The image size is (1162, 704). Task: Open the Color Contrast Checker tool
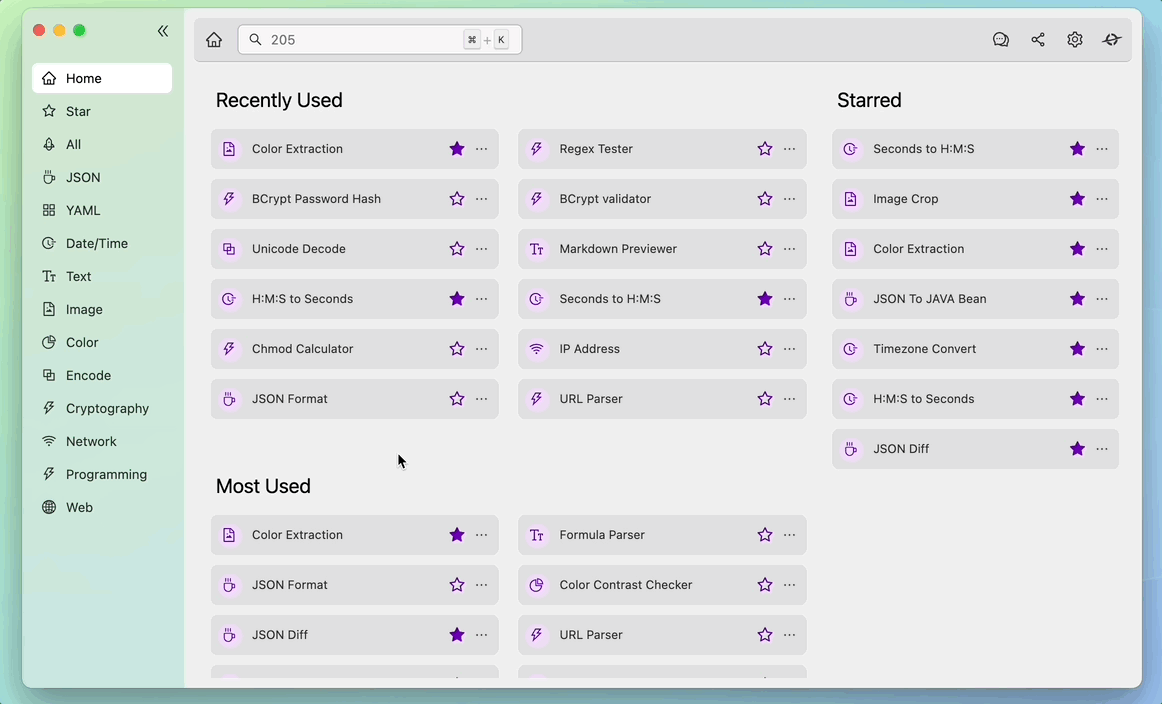tap(662, 585)
